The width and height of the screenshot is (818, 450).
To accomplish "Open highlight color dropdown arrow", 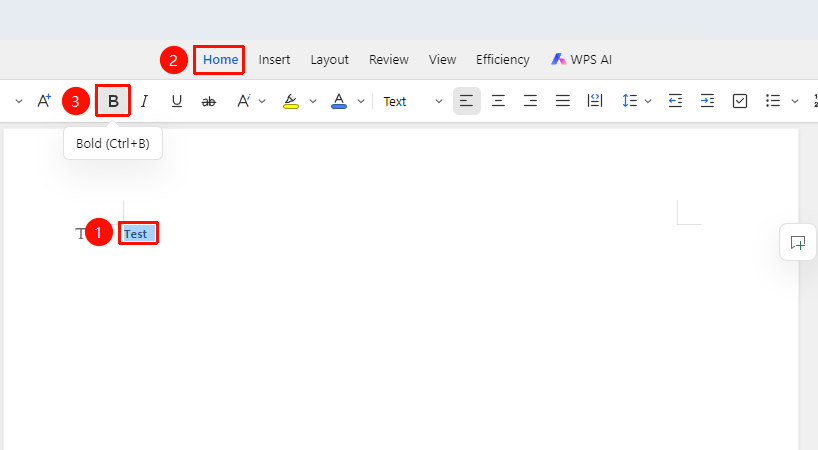I will tap(312, 101).
